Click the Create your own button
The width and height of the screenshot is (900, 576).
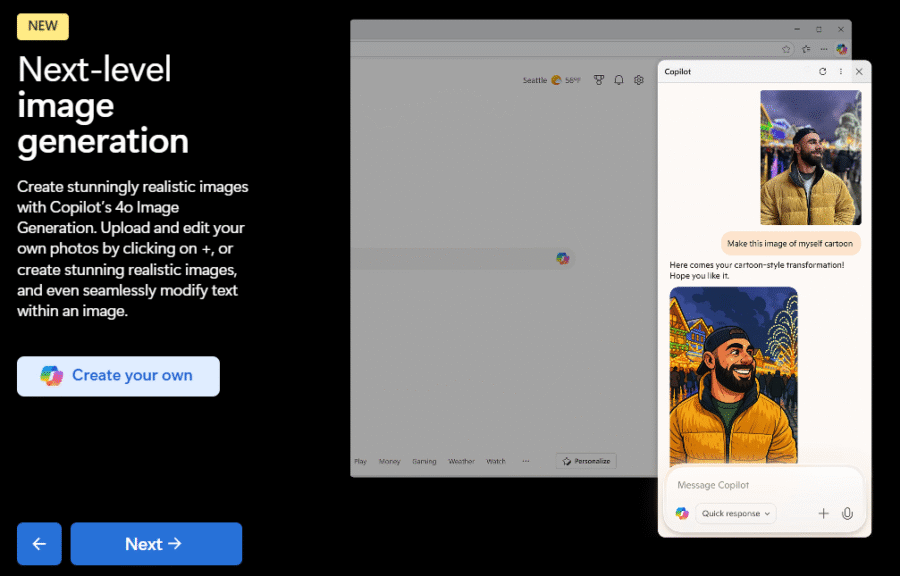[118, 376]
